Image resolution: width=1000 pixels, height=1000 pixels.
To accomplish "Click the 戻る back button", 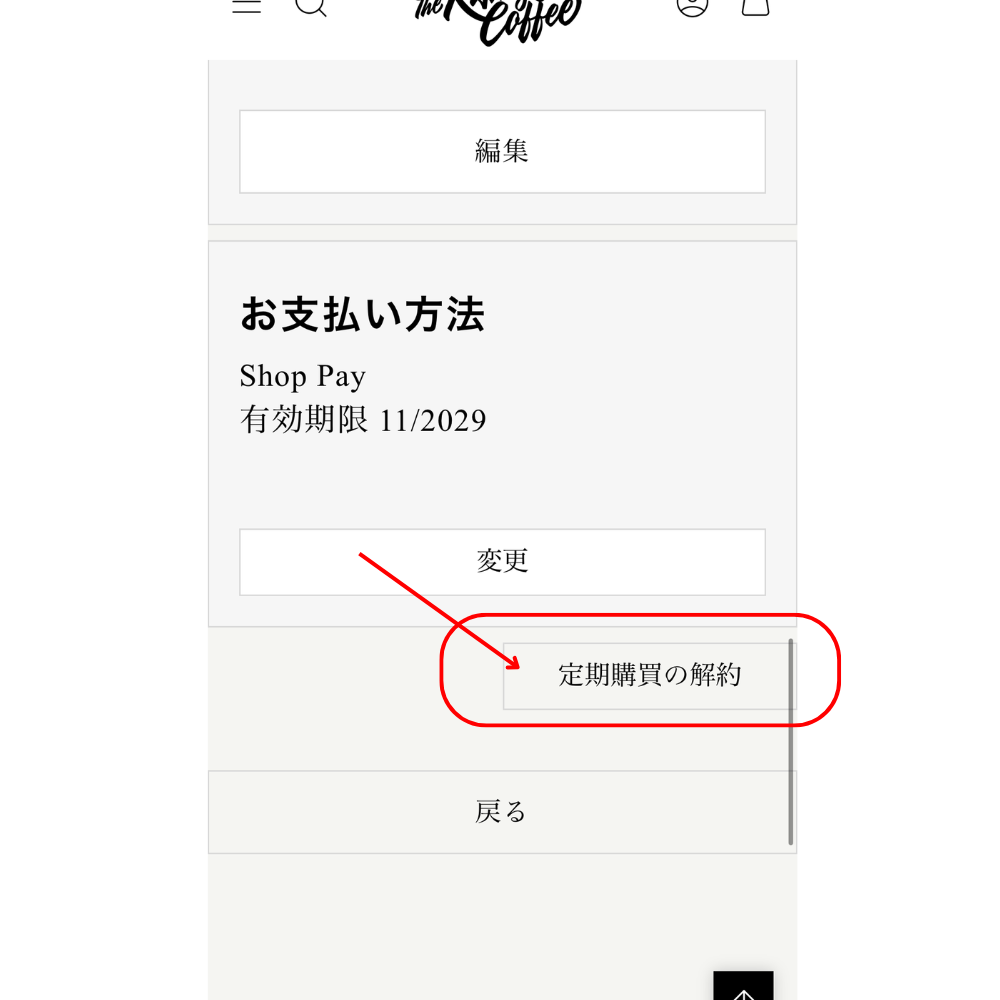I will pos(503,812).
